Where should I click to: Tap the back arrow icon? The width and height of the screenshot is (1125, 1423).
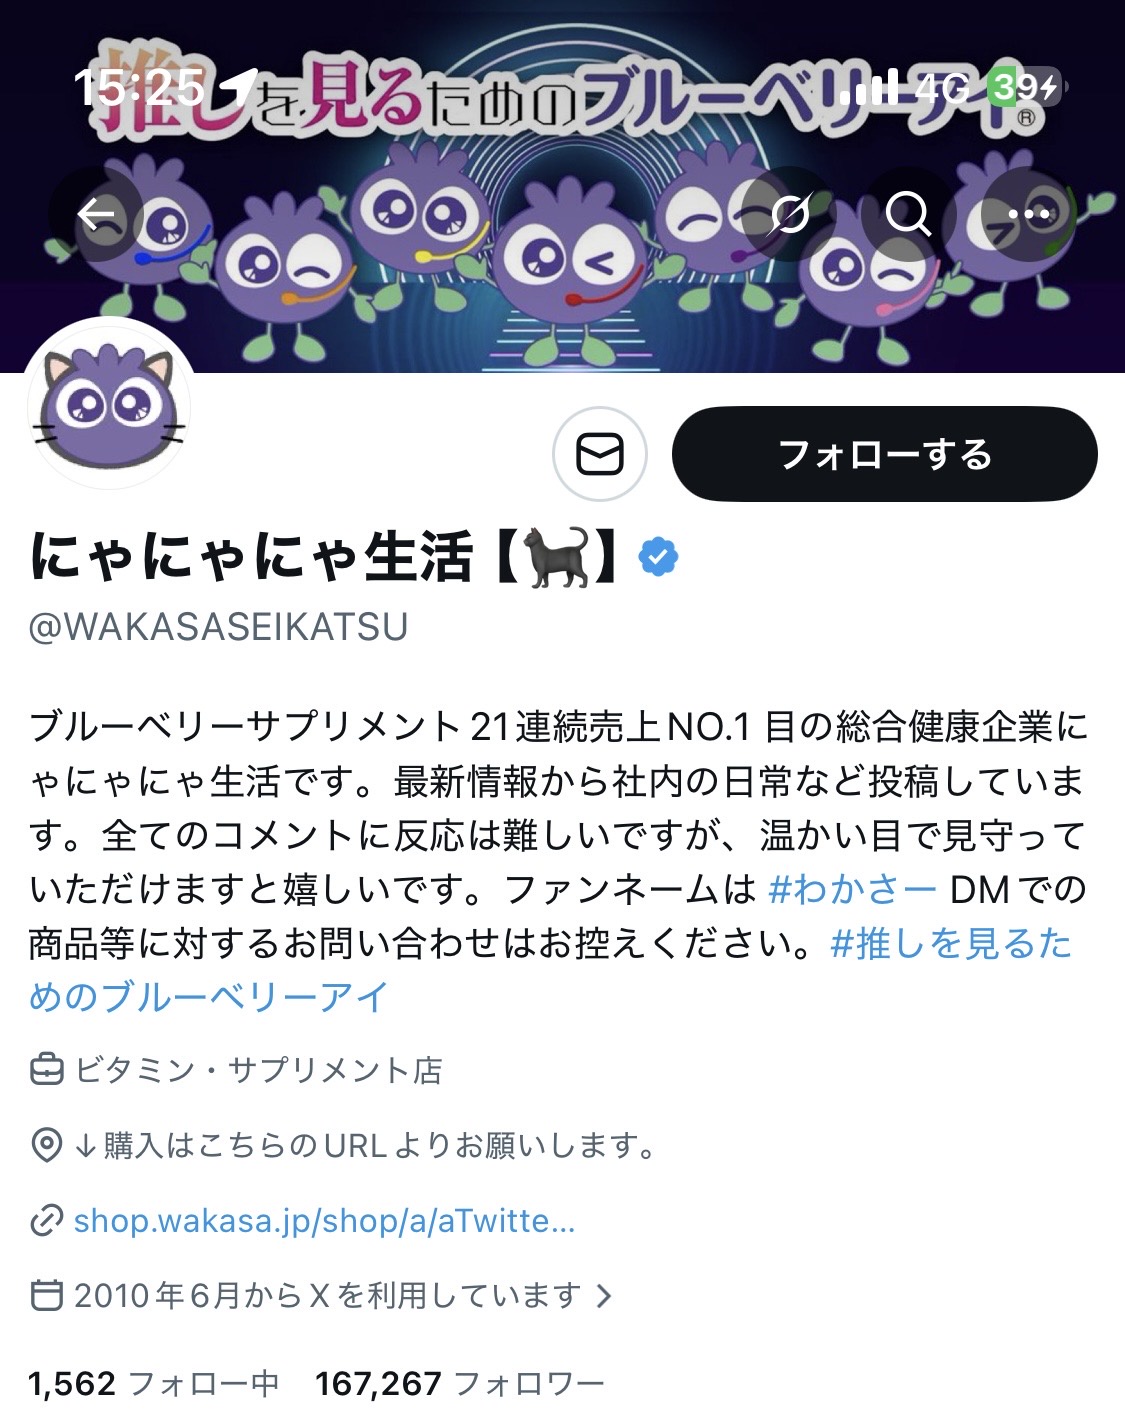pos(96,214)
